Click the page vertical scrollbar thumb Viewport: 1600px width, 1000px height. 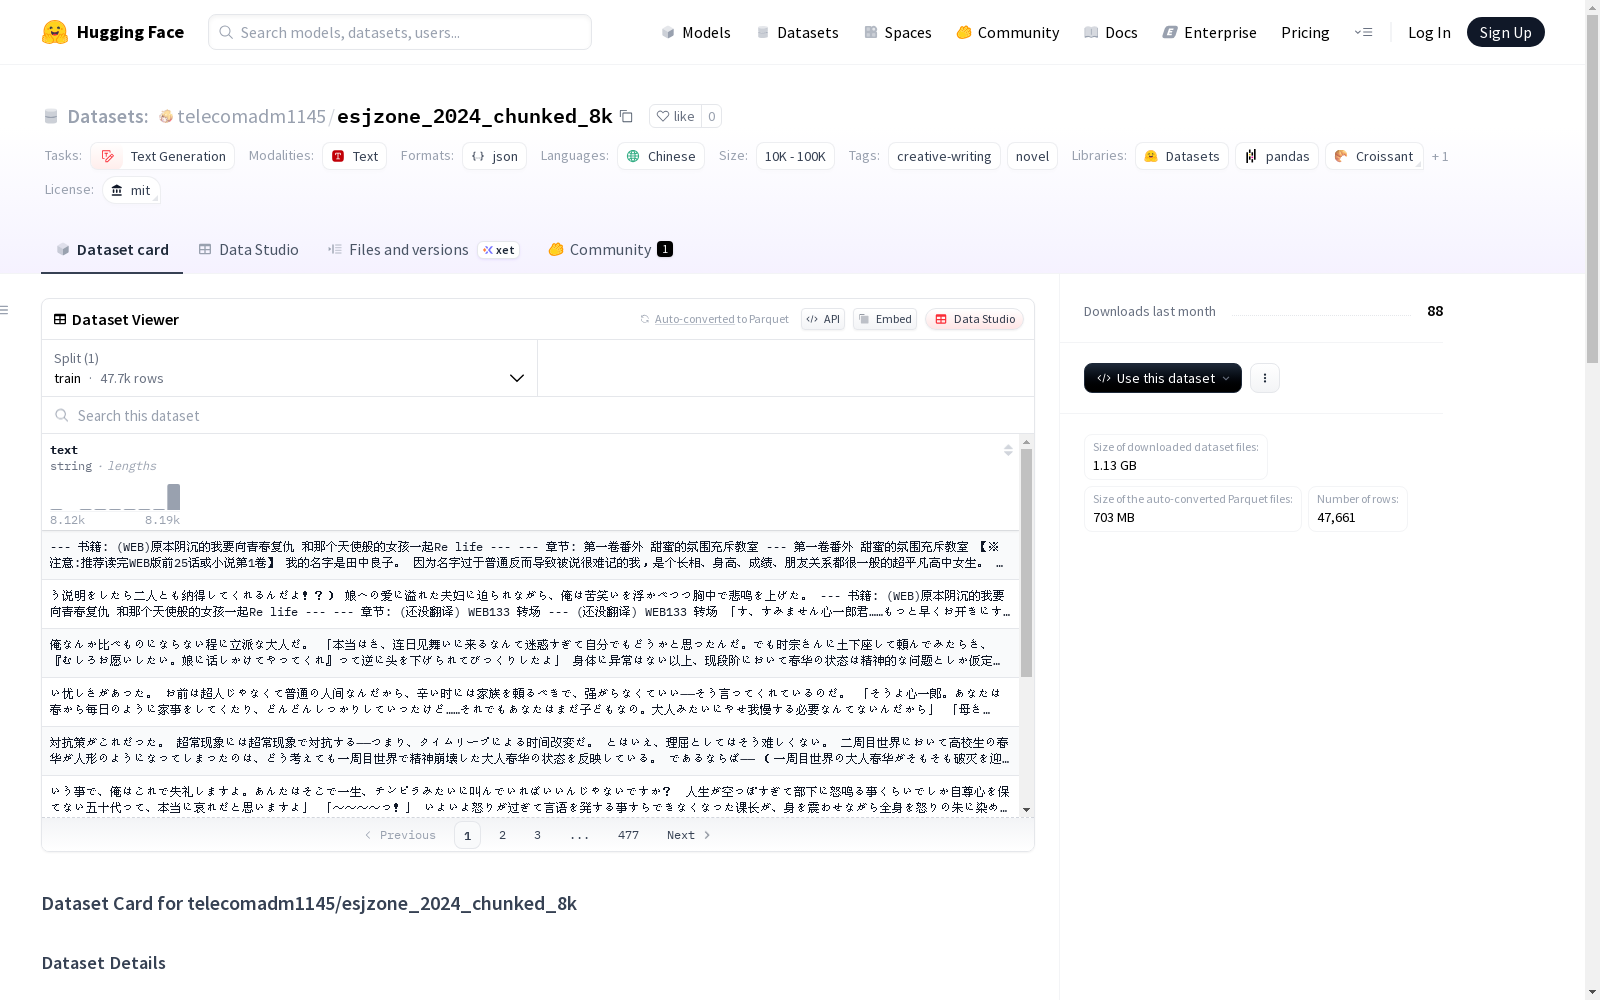(1592, 190)
